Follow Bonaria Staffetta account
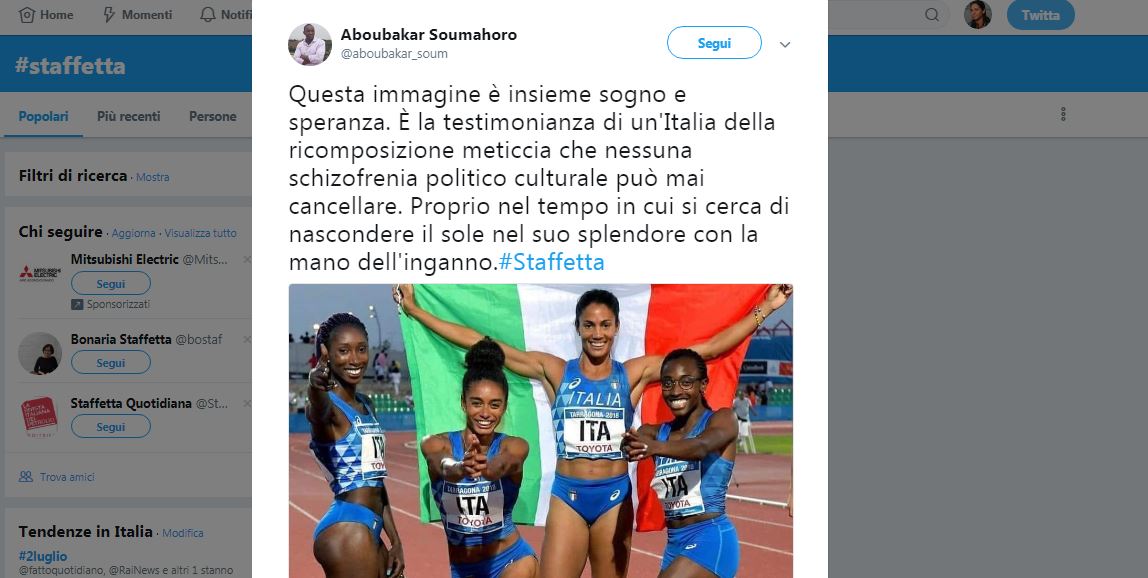This screenshot has height=578, width=1148. tap(111, 363)
